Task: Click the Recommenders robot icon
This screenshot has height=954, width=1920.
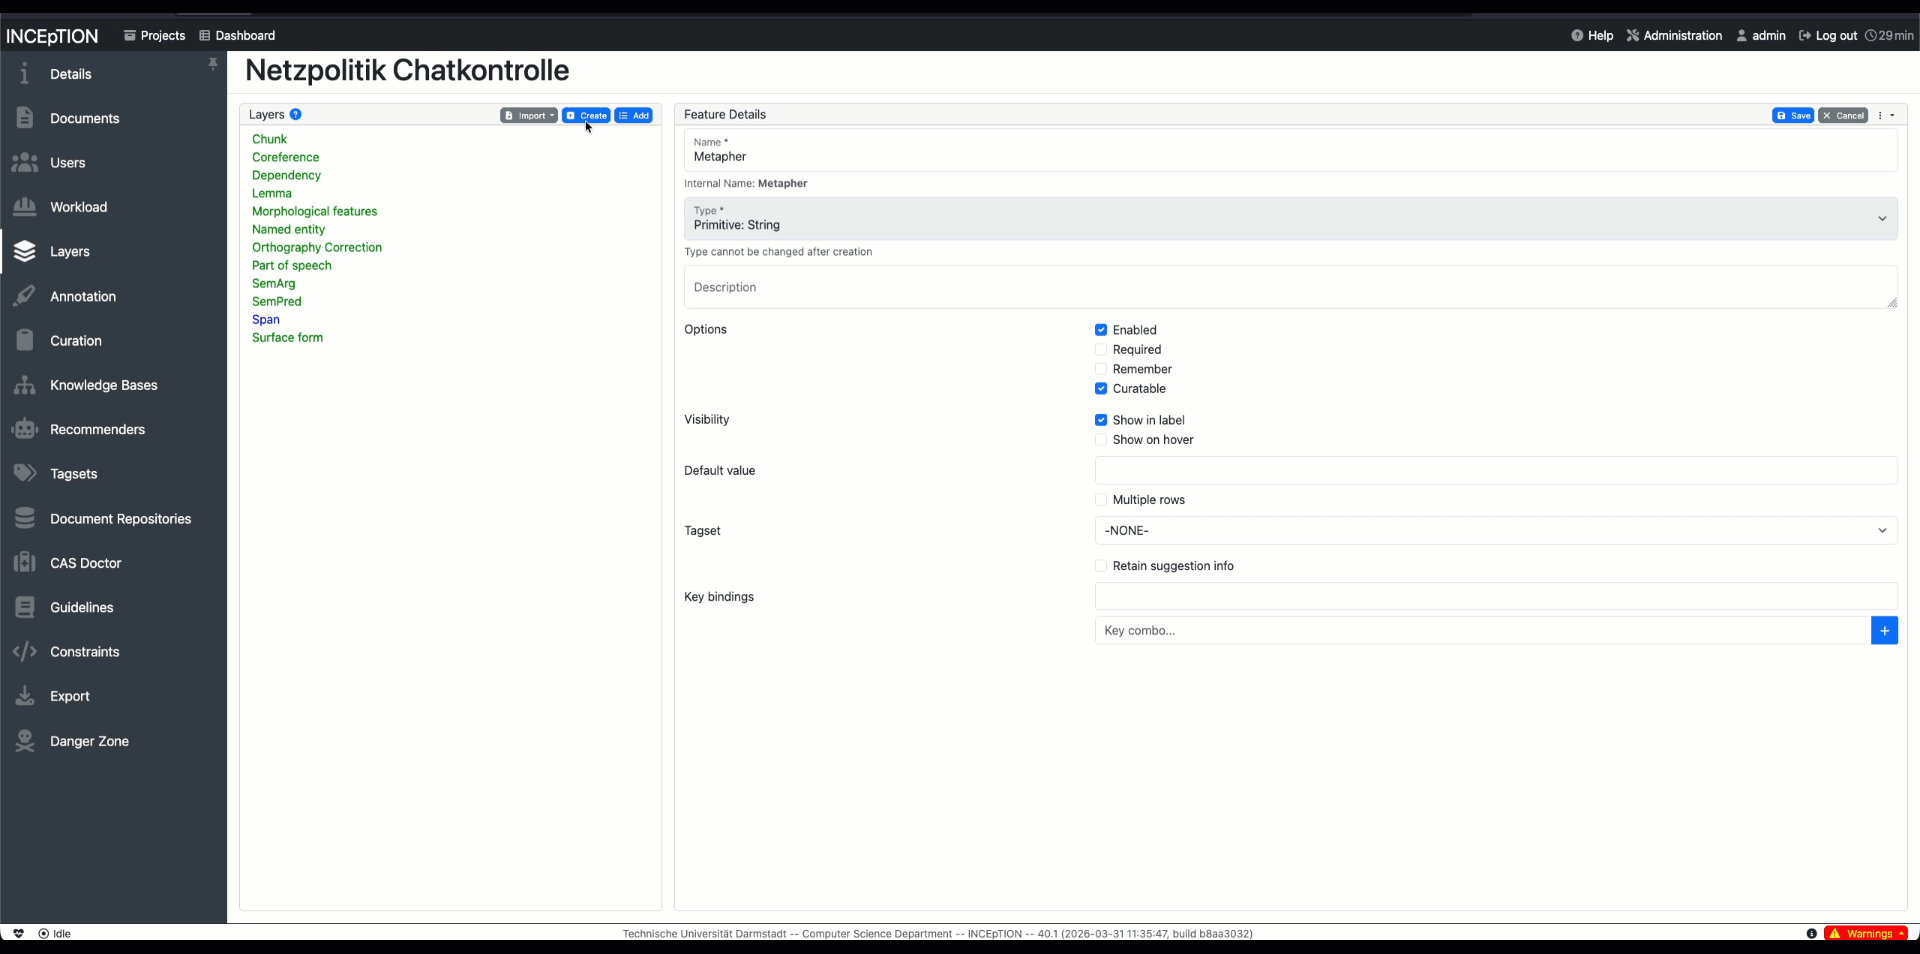Action: click(25, 430)
